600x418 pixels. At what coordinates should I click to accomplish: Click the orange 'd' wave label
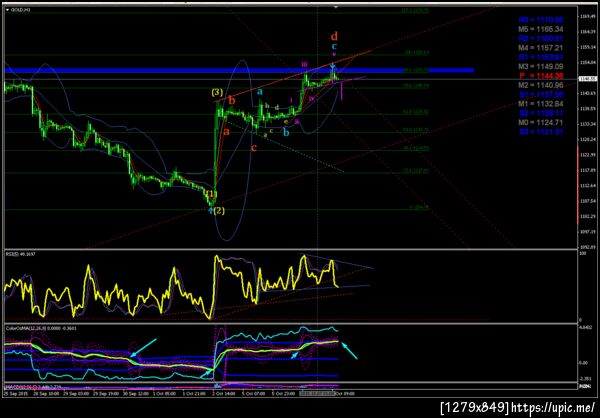pos(334,36)
